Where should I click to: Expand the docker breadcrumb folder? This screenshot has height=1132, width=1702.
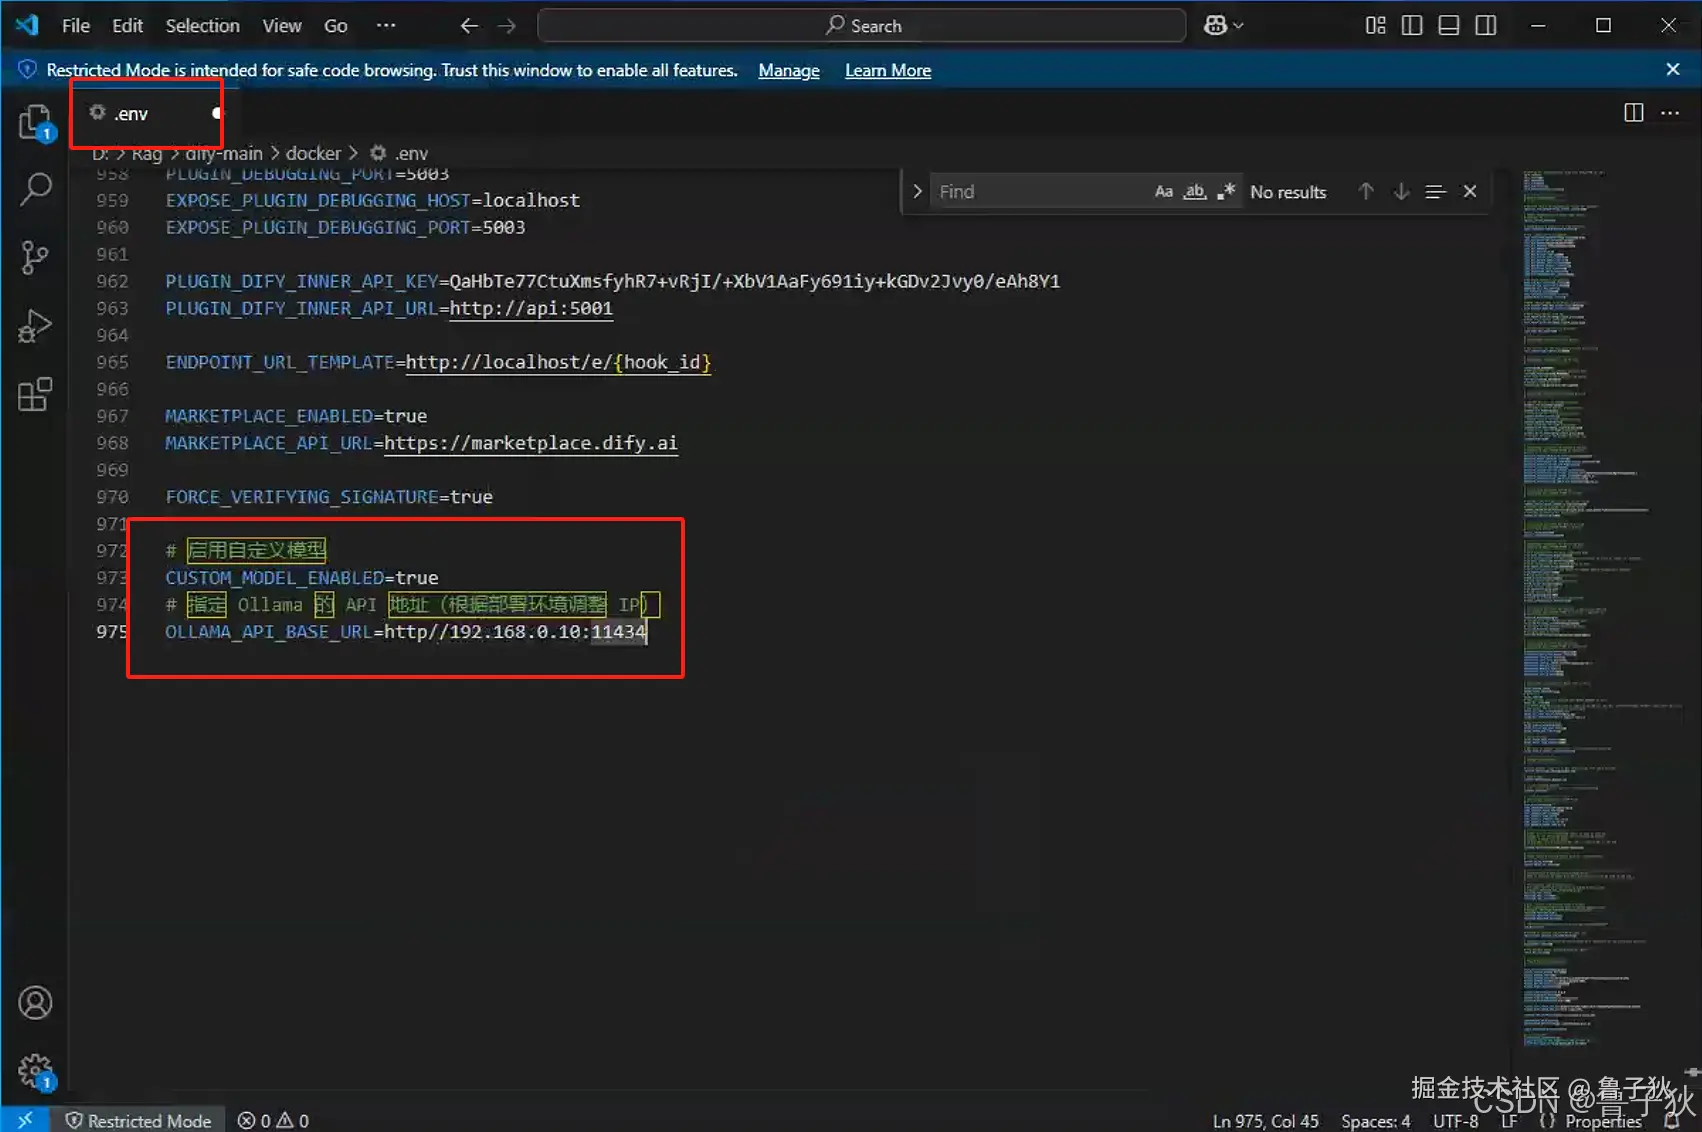(x=313, y=153)
